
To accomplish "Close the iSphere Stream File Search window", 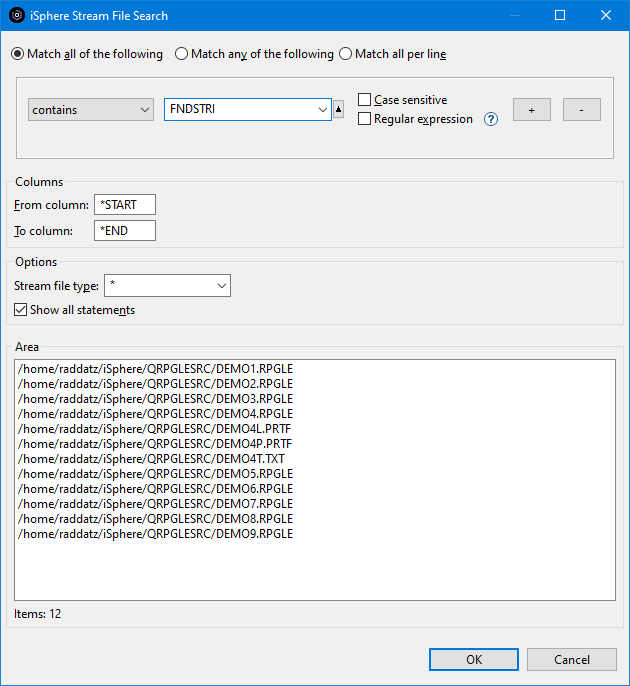I will tap(606, 15).
